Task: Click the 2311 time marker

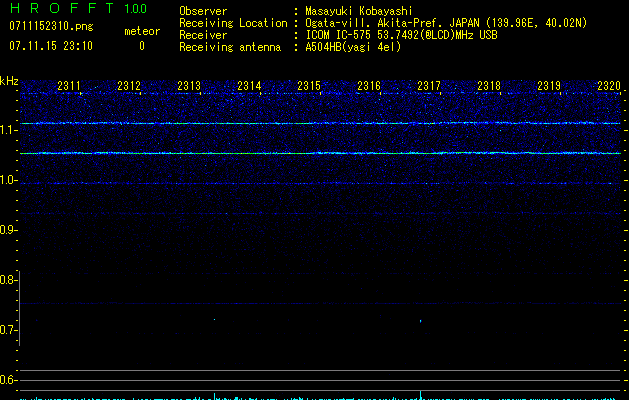Action: (x=69, y=87)
